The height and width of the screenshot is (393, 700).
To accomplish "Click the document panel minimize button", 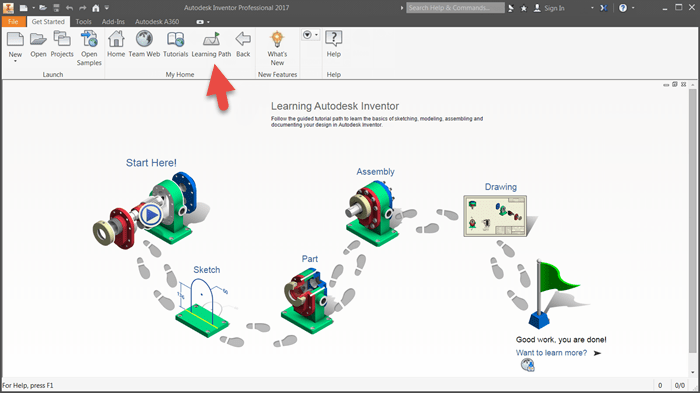I will point(666,84).
